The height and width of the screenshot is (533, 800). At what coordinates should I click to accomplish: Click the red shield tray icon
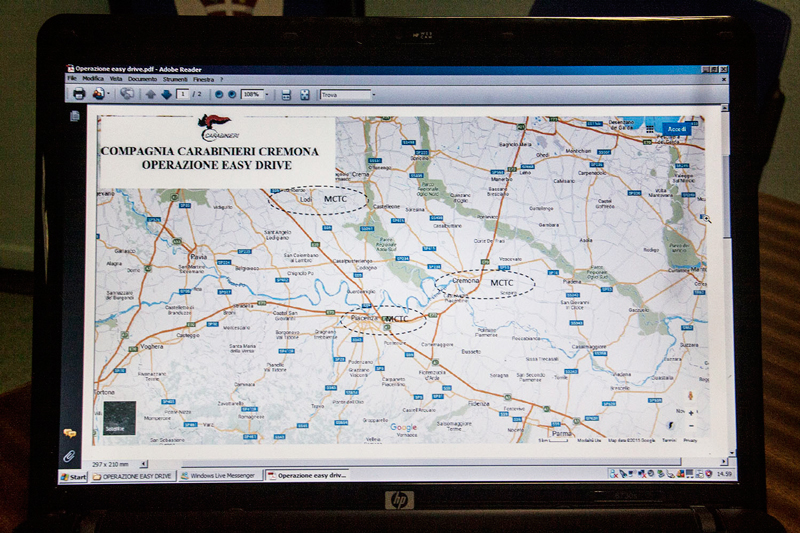coord(709,474)
